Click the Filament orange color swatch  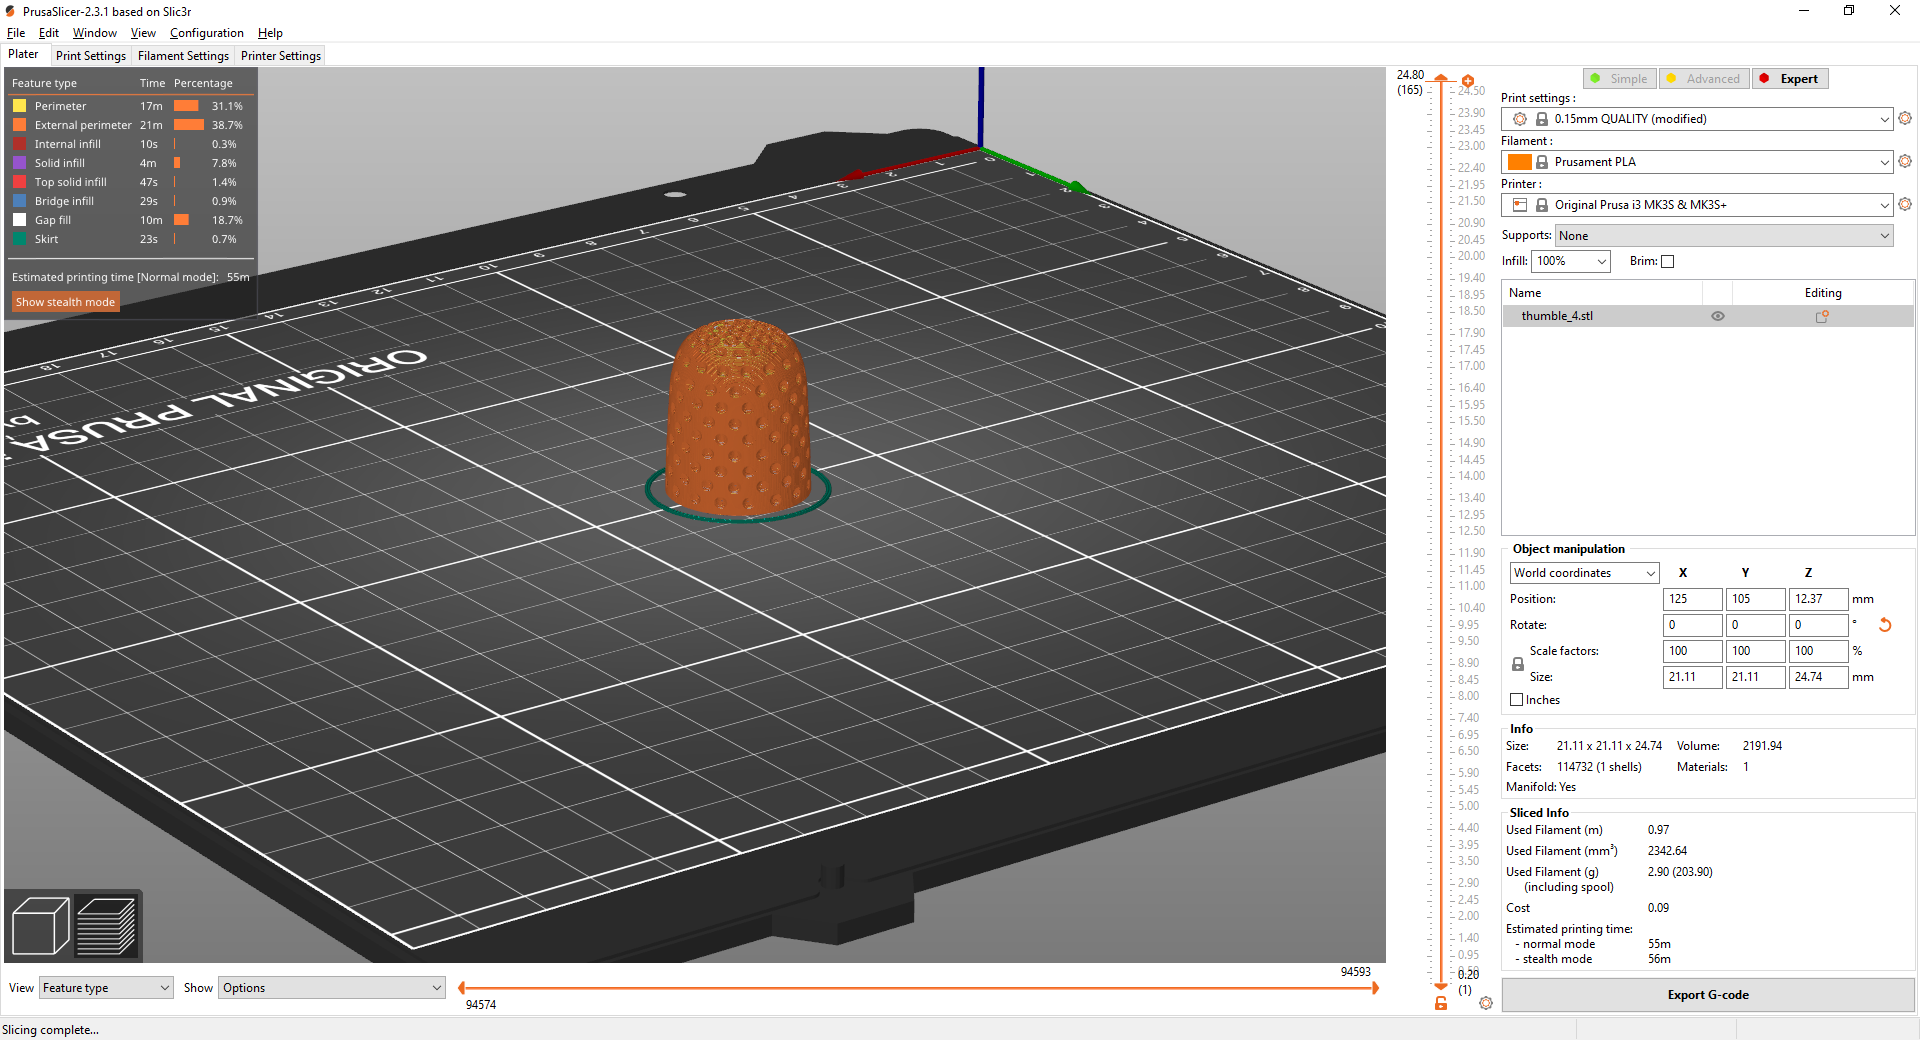coord(1520,162)
